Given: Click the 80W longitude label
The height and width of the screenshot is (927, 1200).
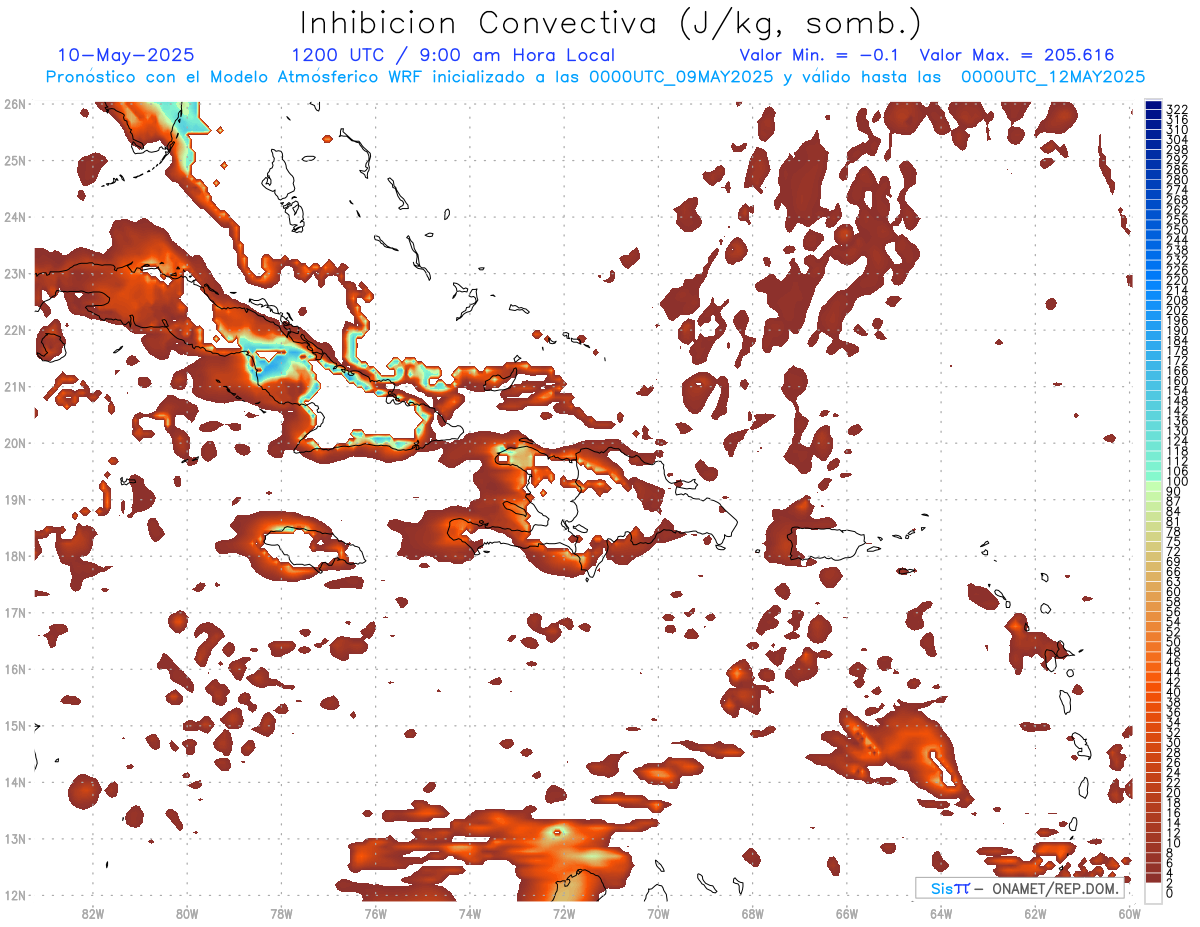Looking at the screenshot, I should pyautogui.click(x=187, y=913).
